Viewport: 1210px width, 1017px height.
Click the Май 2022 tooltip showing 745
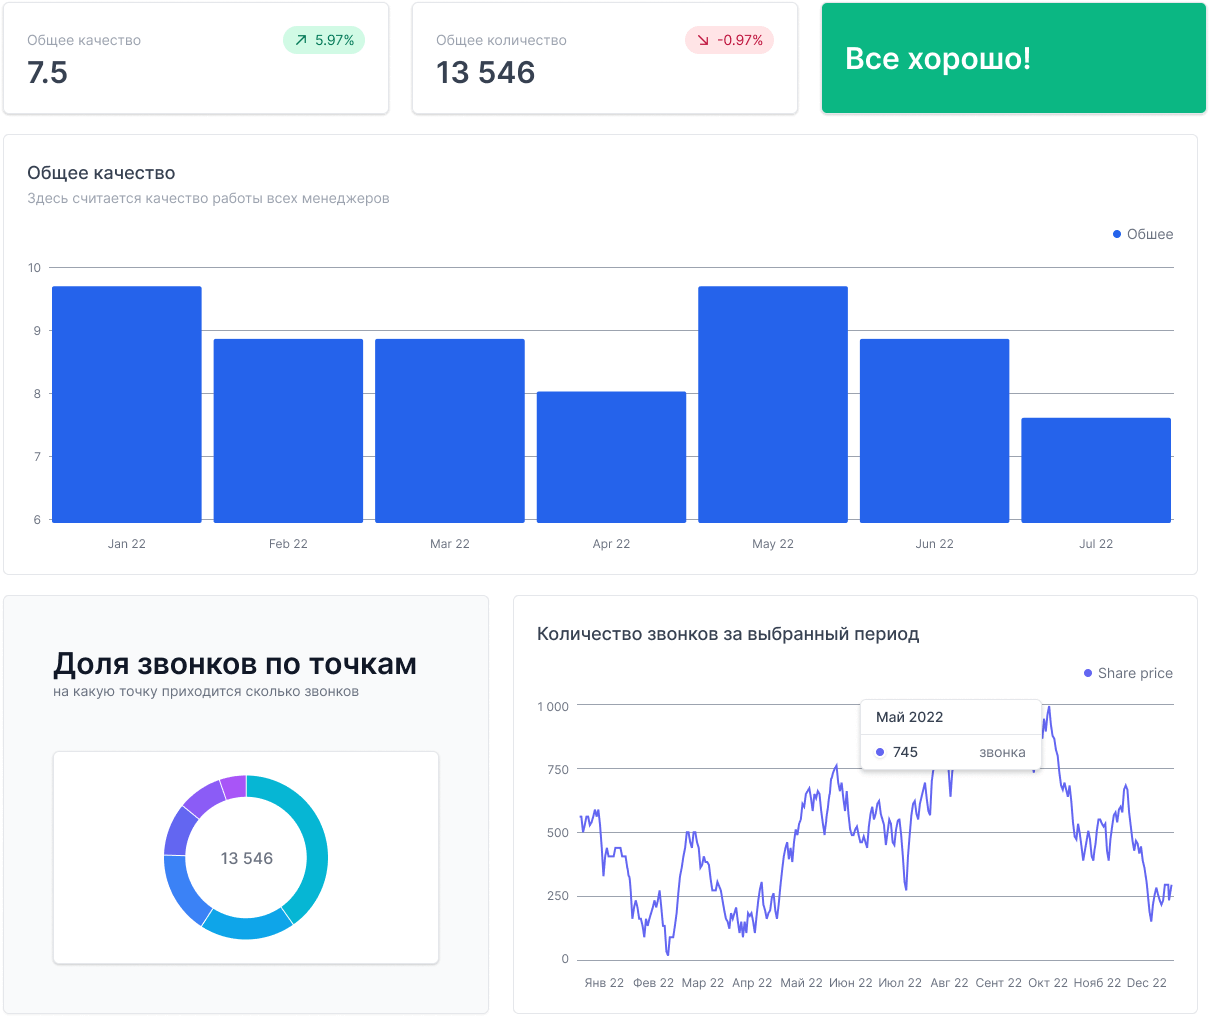click(x=951, y=735)
